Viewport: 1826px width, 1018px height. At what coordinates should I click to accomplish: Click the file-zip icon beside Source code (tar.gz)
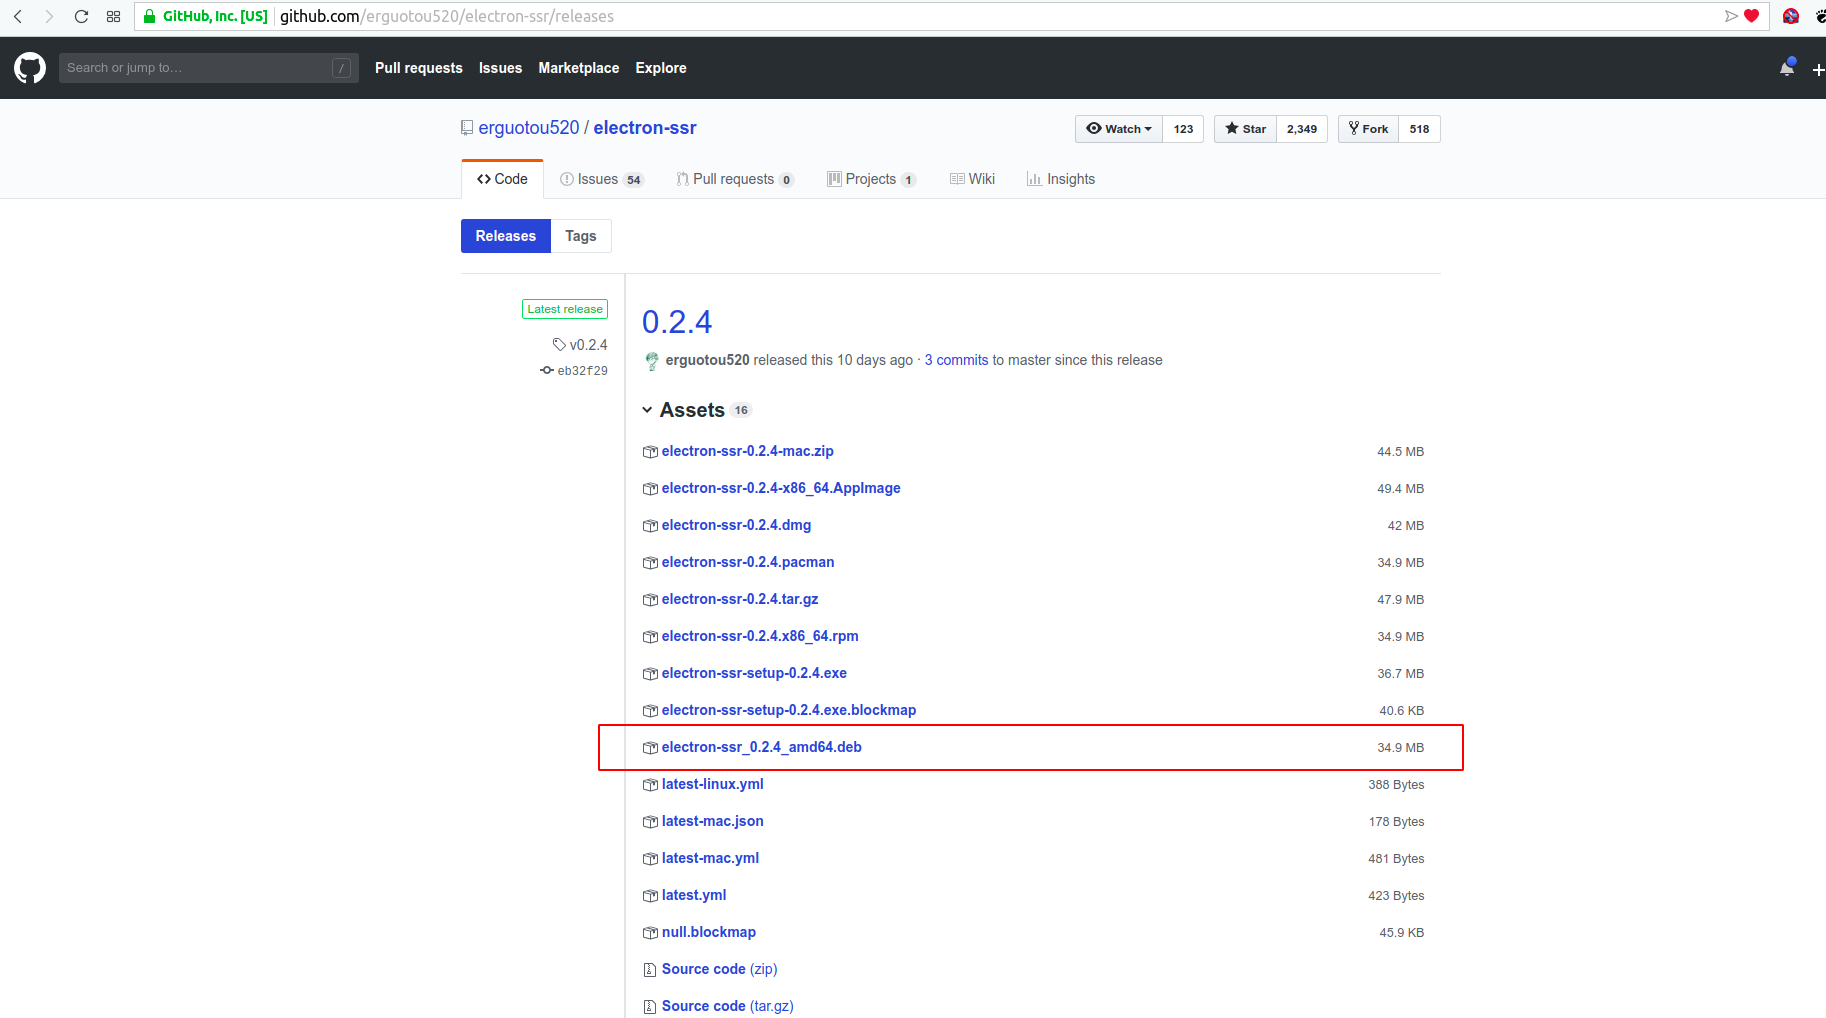[x=650, y=1007]
